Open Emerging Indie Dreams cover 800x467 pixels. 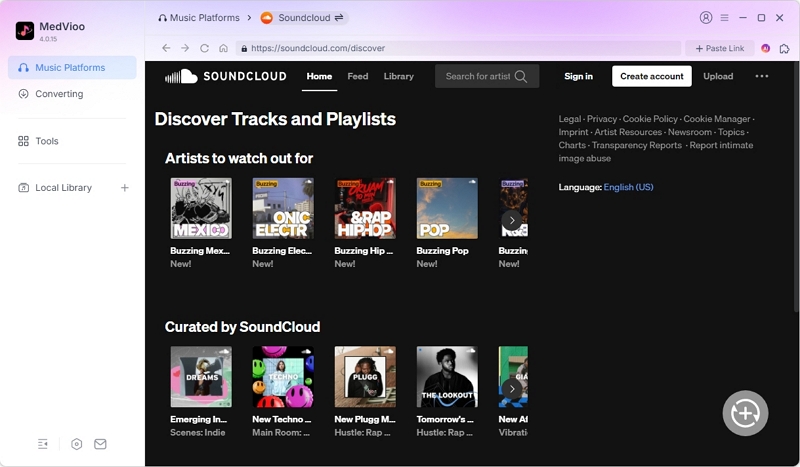click(x=201, y=377)
